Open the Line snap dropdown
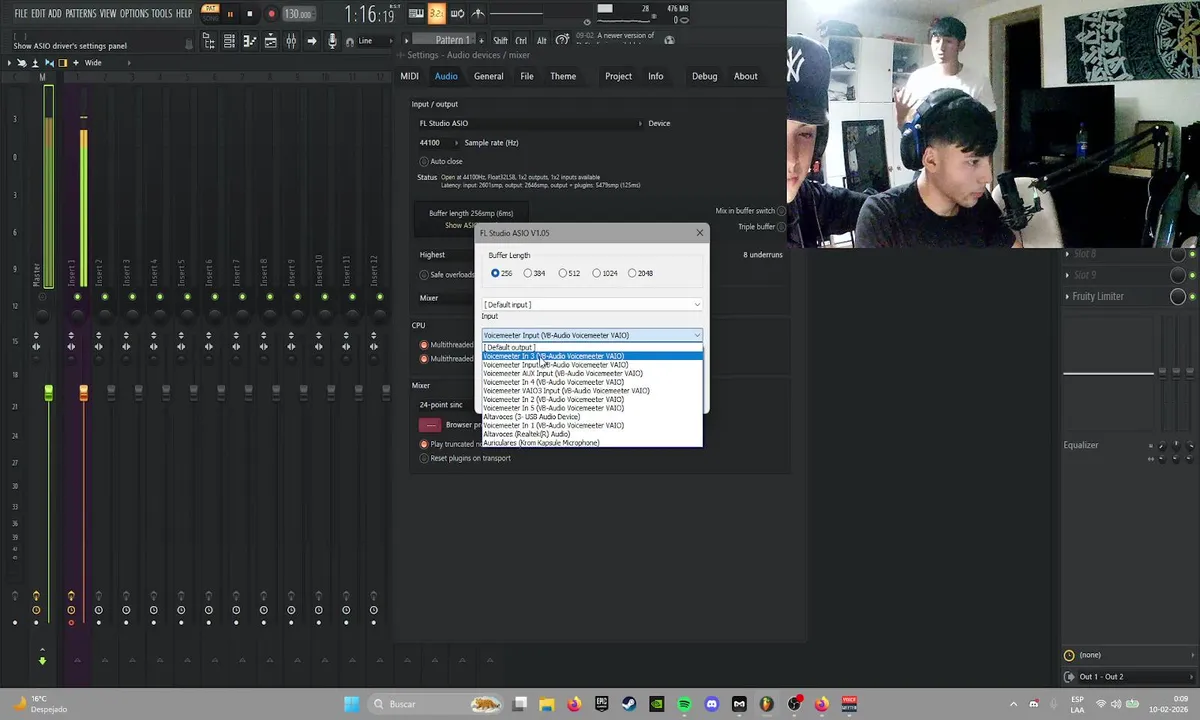This screenshot has height=720, width=1200. point(372,41)
